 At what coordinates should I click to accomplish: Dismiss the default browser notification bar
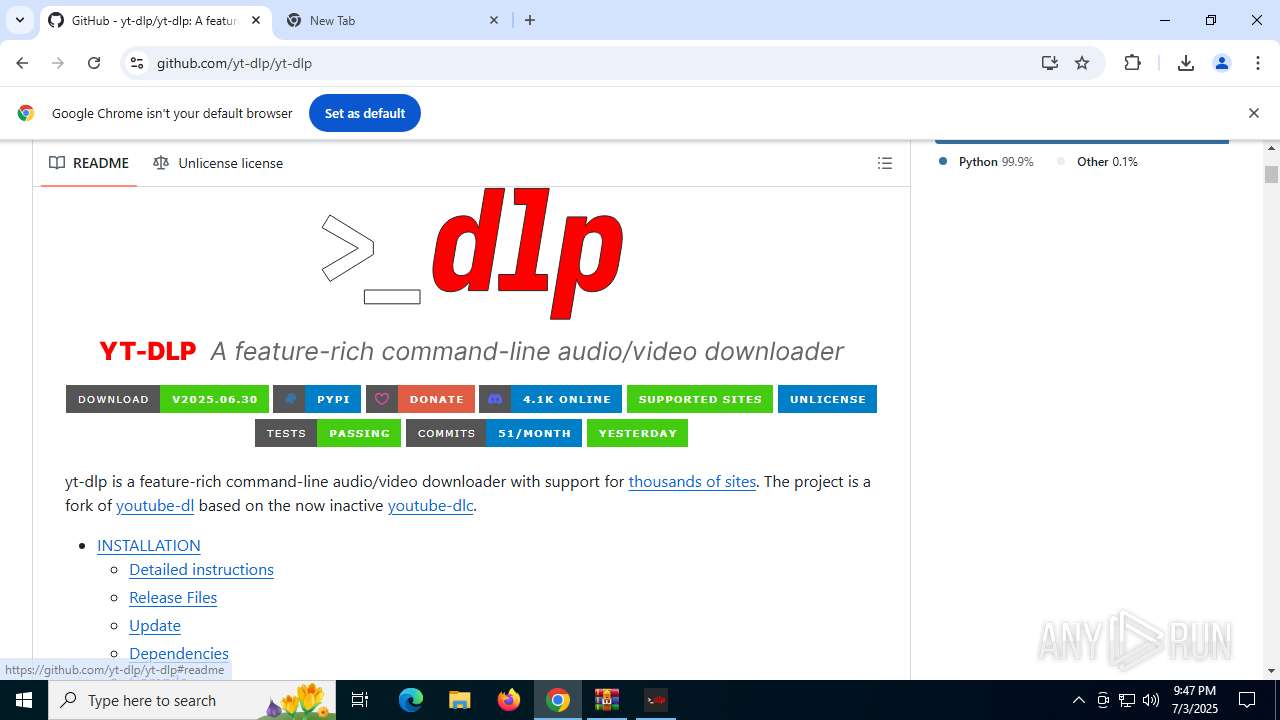click(x=1253, y=113)
